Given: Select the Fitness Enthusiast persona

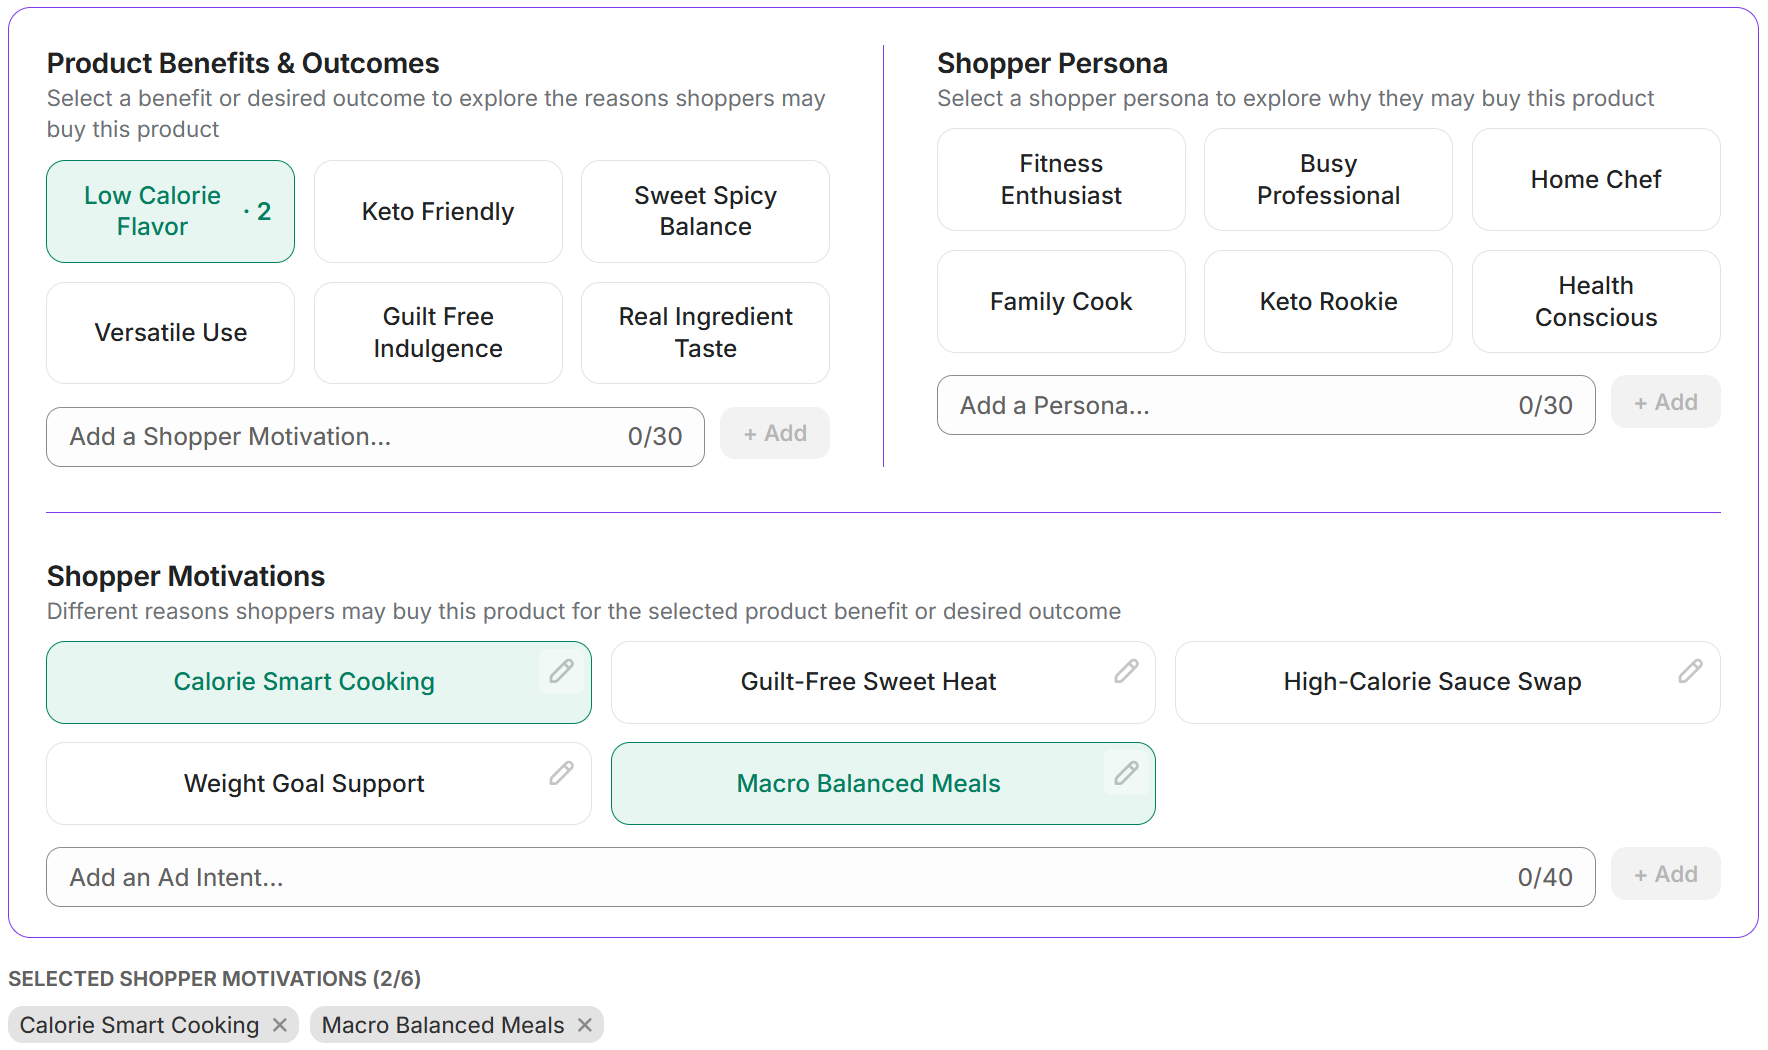Looking at the screenshot, I should tap(1061, 180).
